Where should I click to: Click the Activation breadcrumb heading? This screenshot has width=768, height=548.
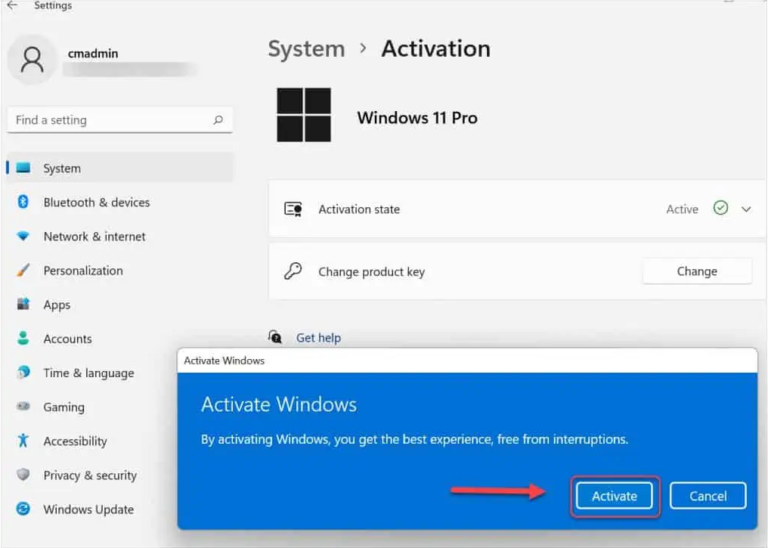tap(436, 48)
